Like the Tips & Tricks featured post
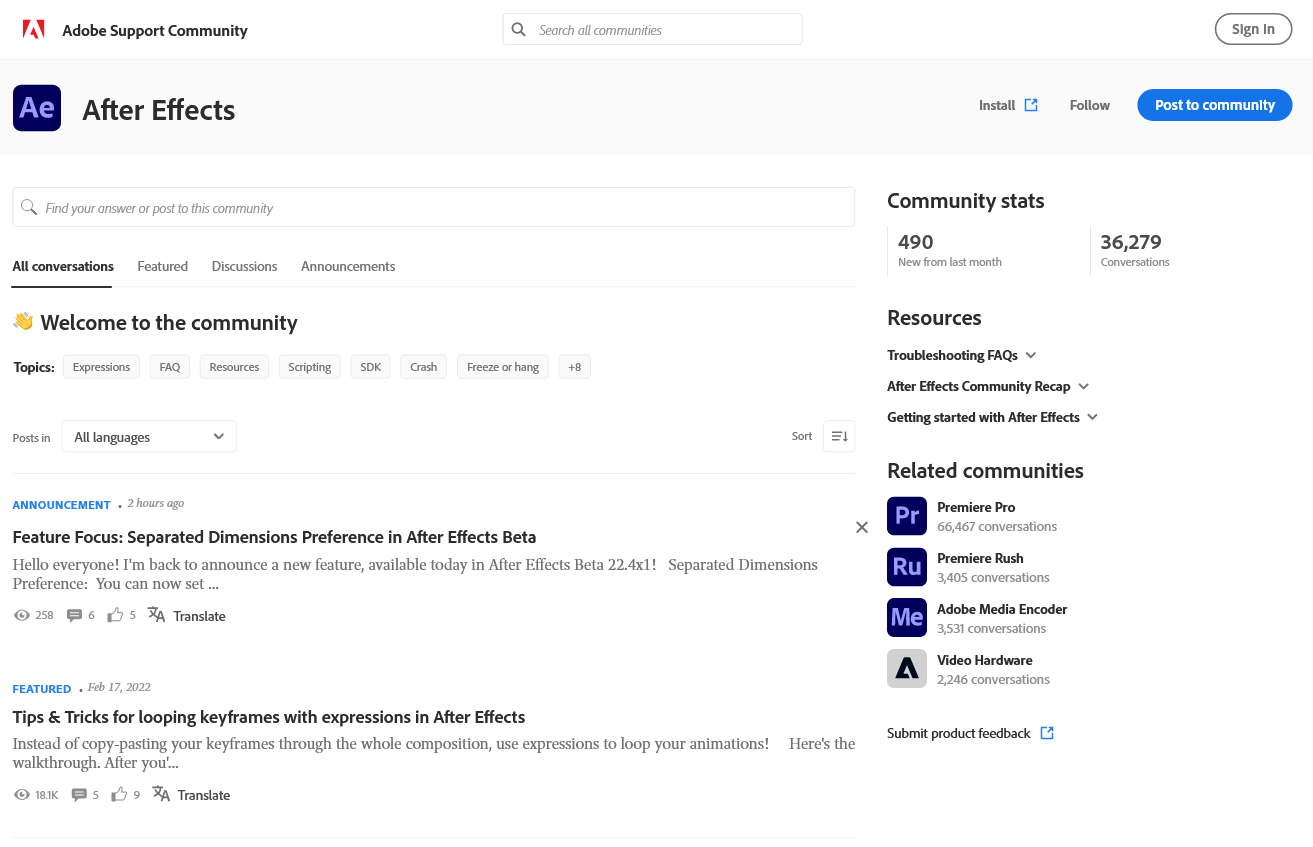The height and width of the screenshot is (847, 1313). coord(119,793)
